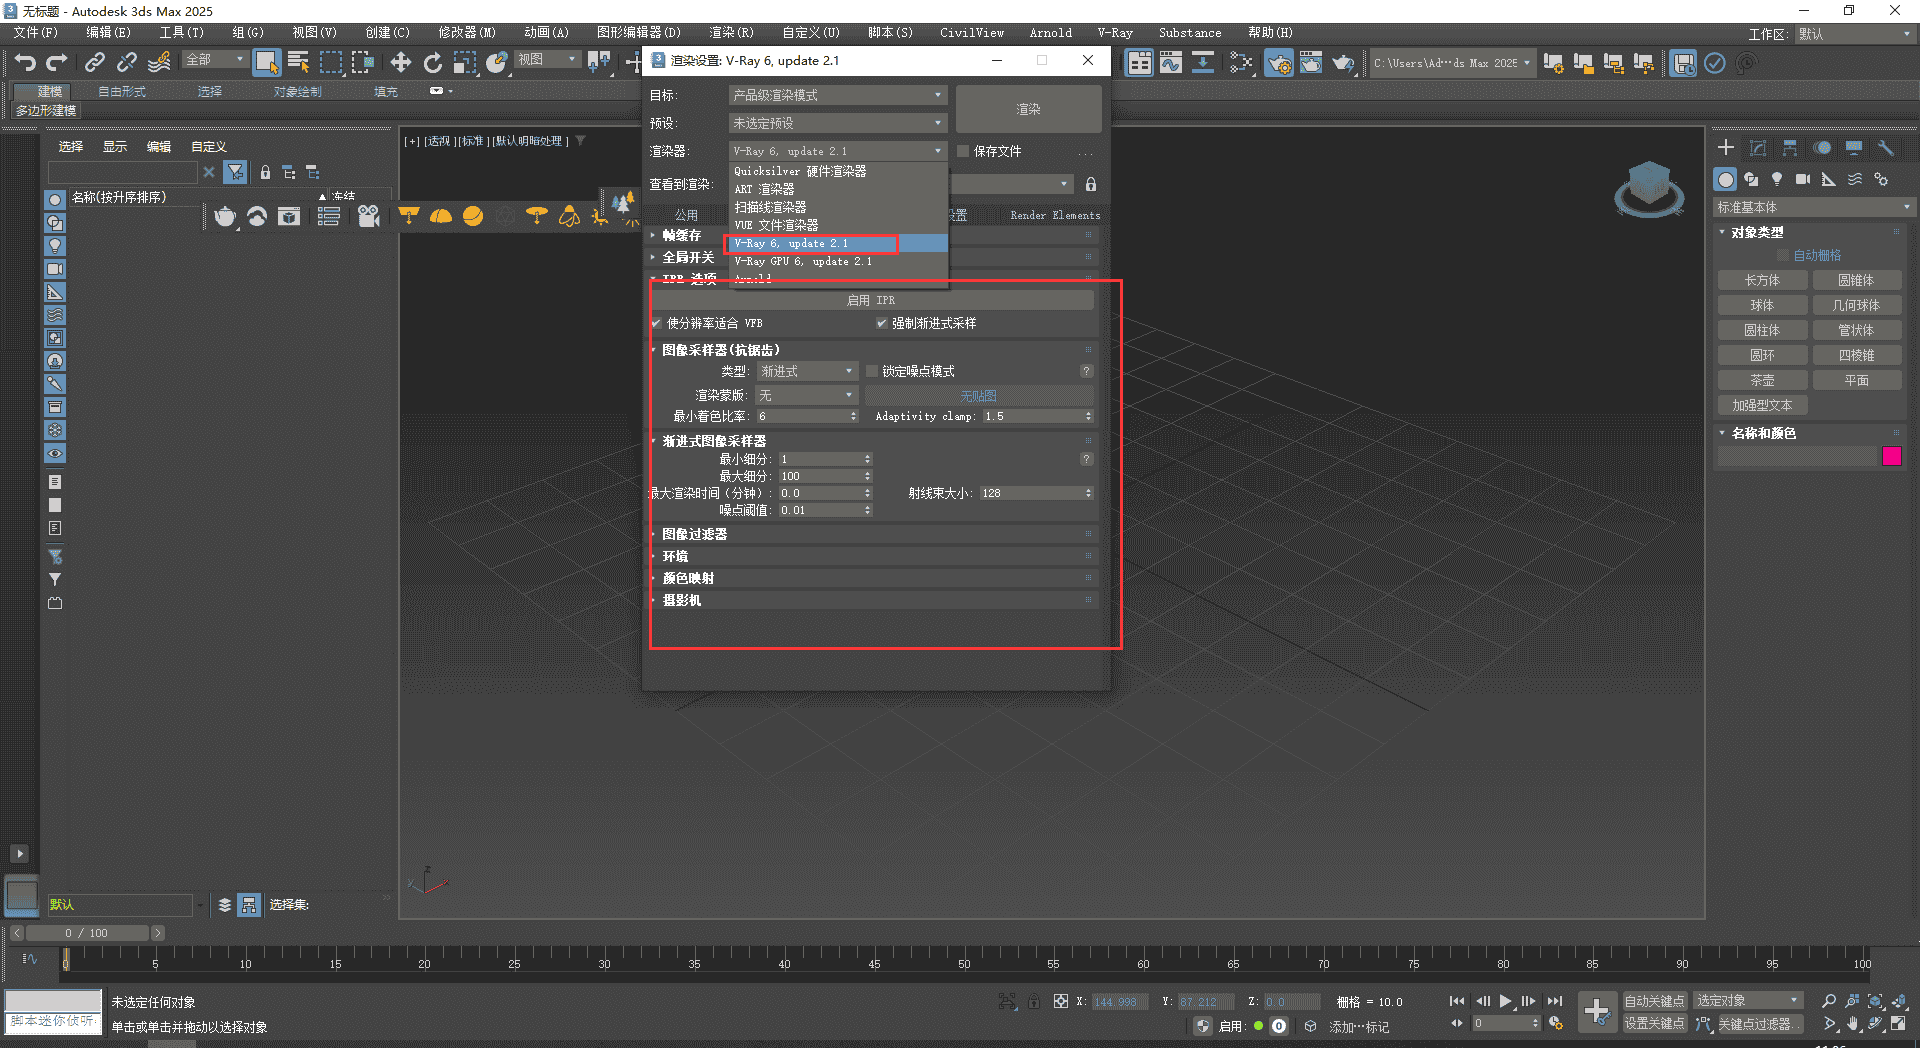Open the 渐进式 image sampler type dropdown
Image resolution: width=1920 pixels, height=1048 pixels.
(x=806, y=370)
